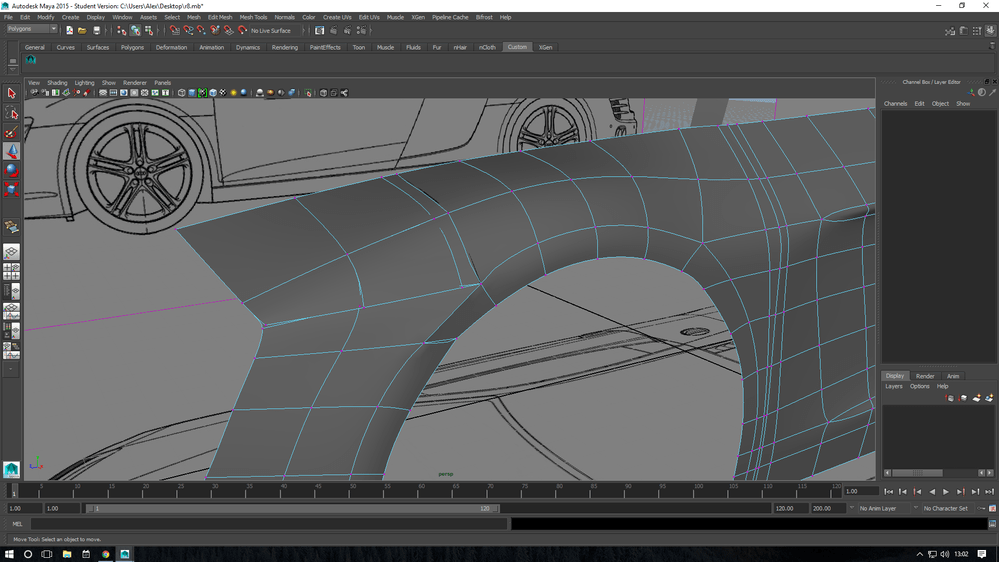999x562 pixels.
Task: Open the Mesh Tools menu
Action: [252, 17]
